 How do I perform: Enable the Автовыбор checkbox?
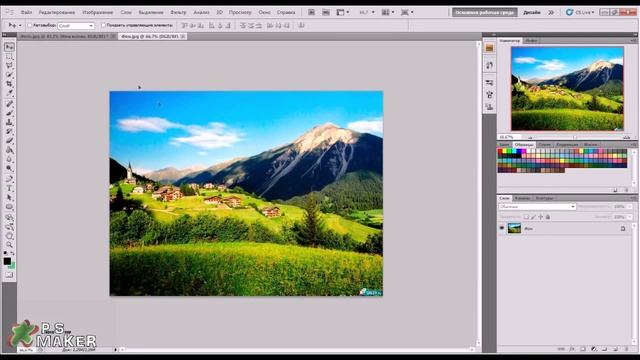29,25
